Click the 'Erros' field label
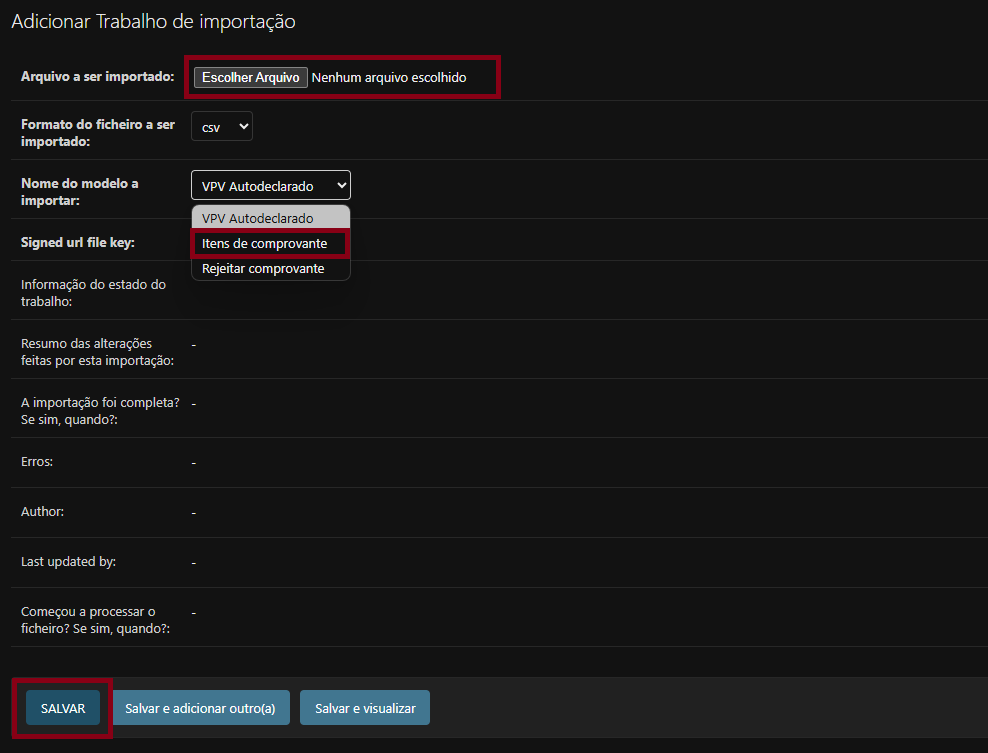 tap(37, 462)
